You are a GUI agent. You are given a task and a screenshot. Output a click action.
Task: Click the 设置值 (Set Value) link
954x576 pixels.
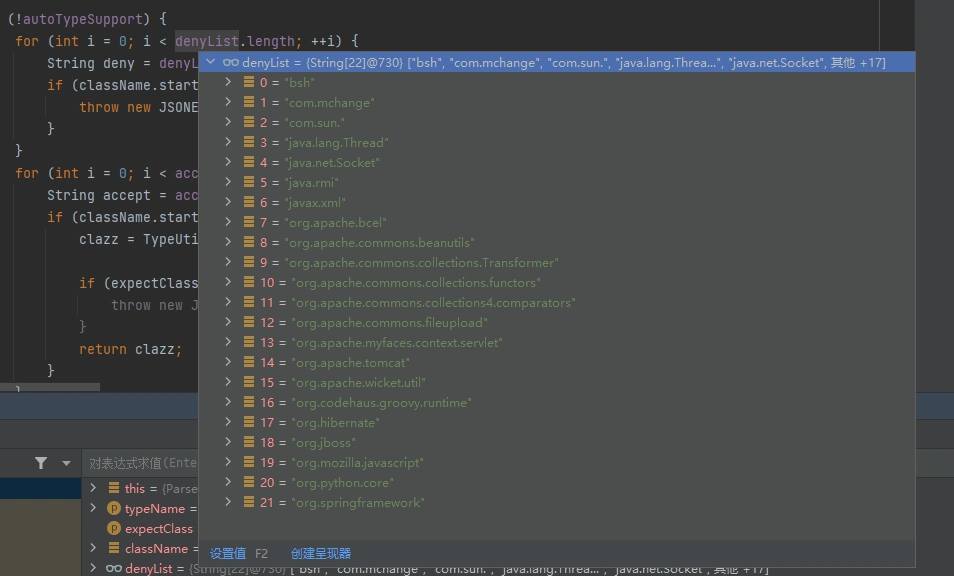tap(228, 553)
